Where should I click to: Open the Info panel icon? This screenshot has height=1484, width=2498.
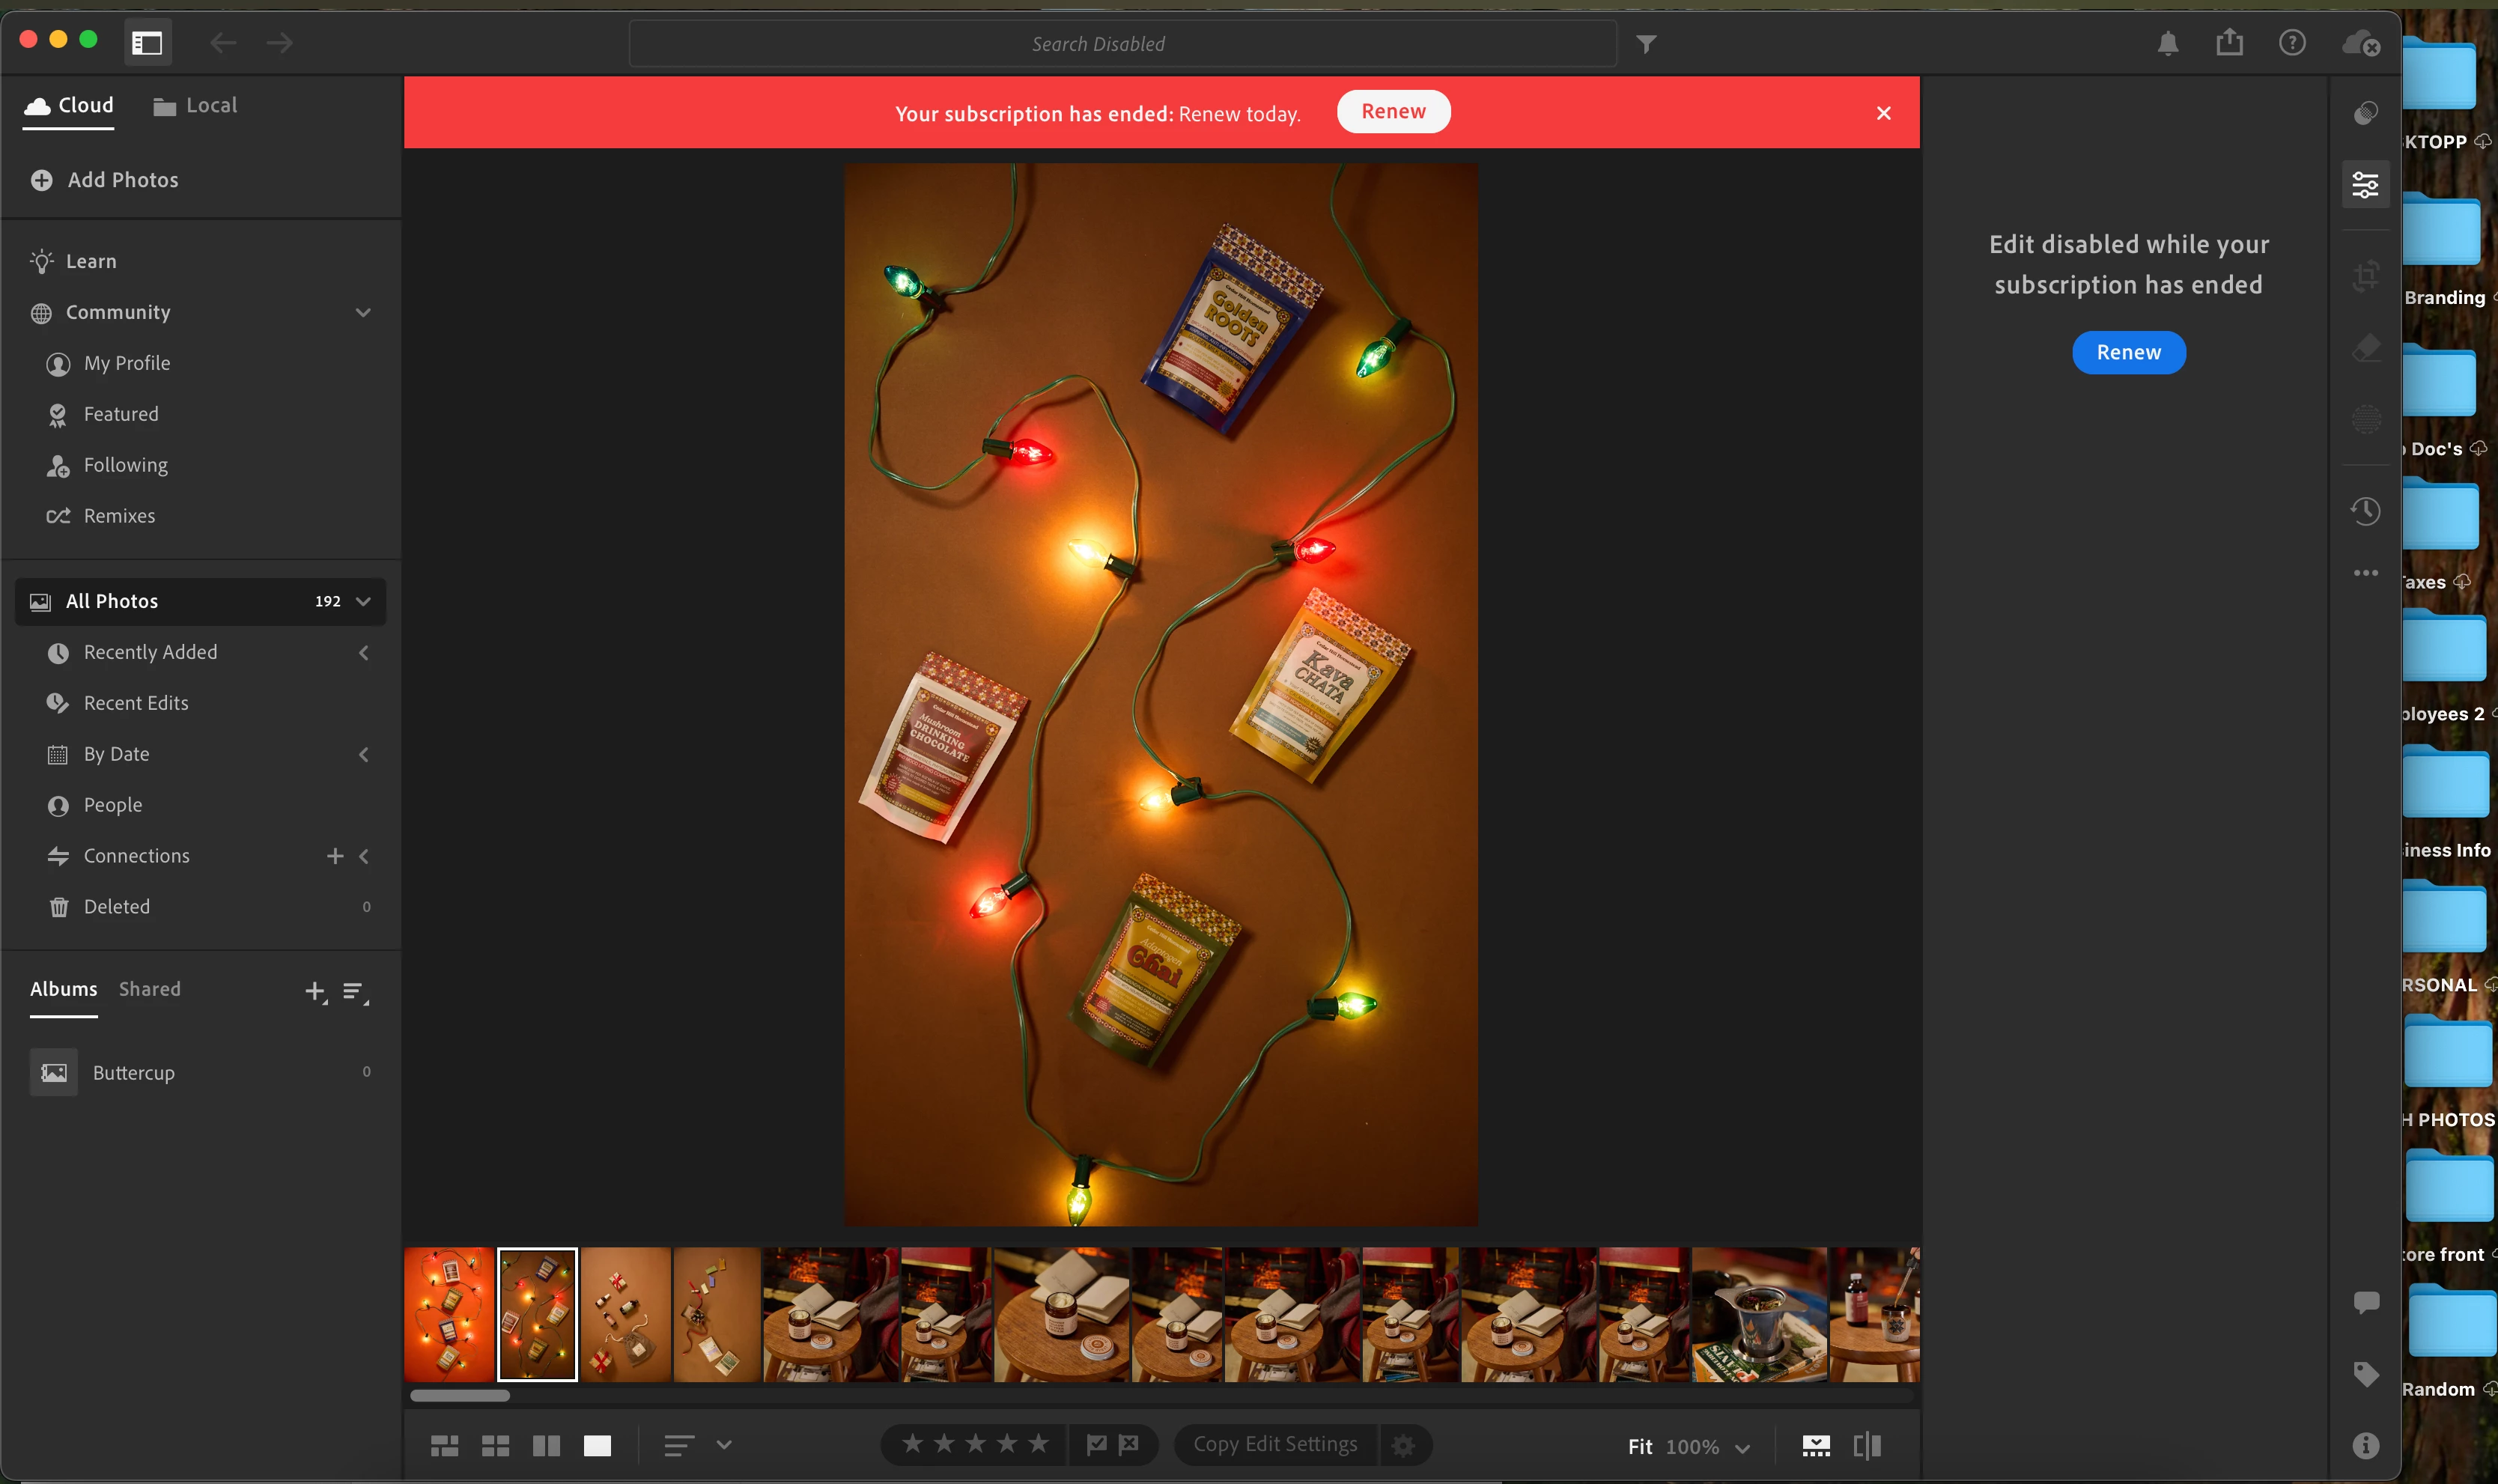pyautogui.click(x=2365, y=1445)
